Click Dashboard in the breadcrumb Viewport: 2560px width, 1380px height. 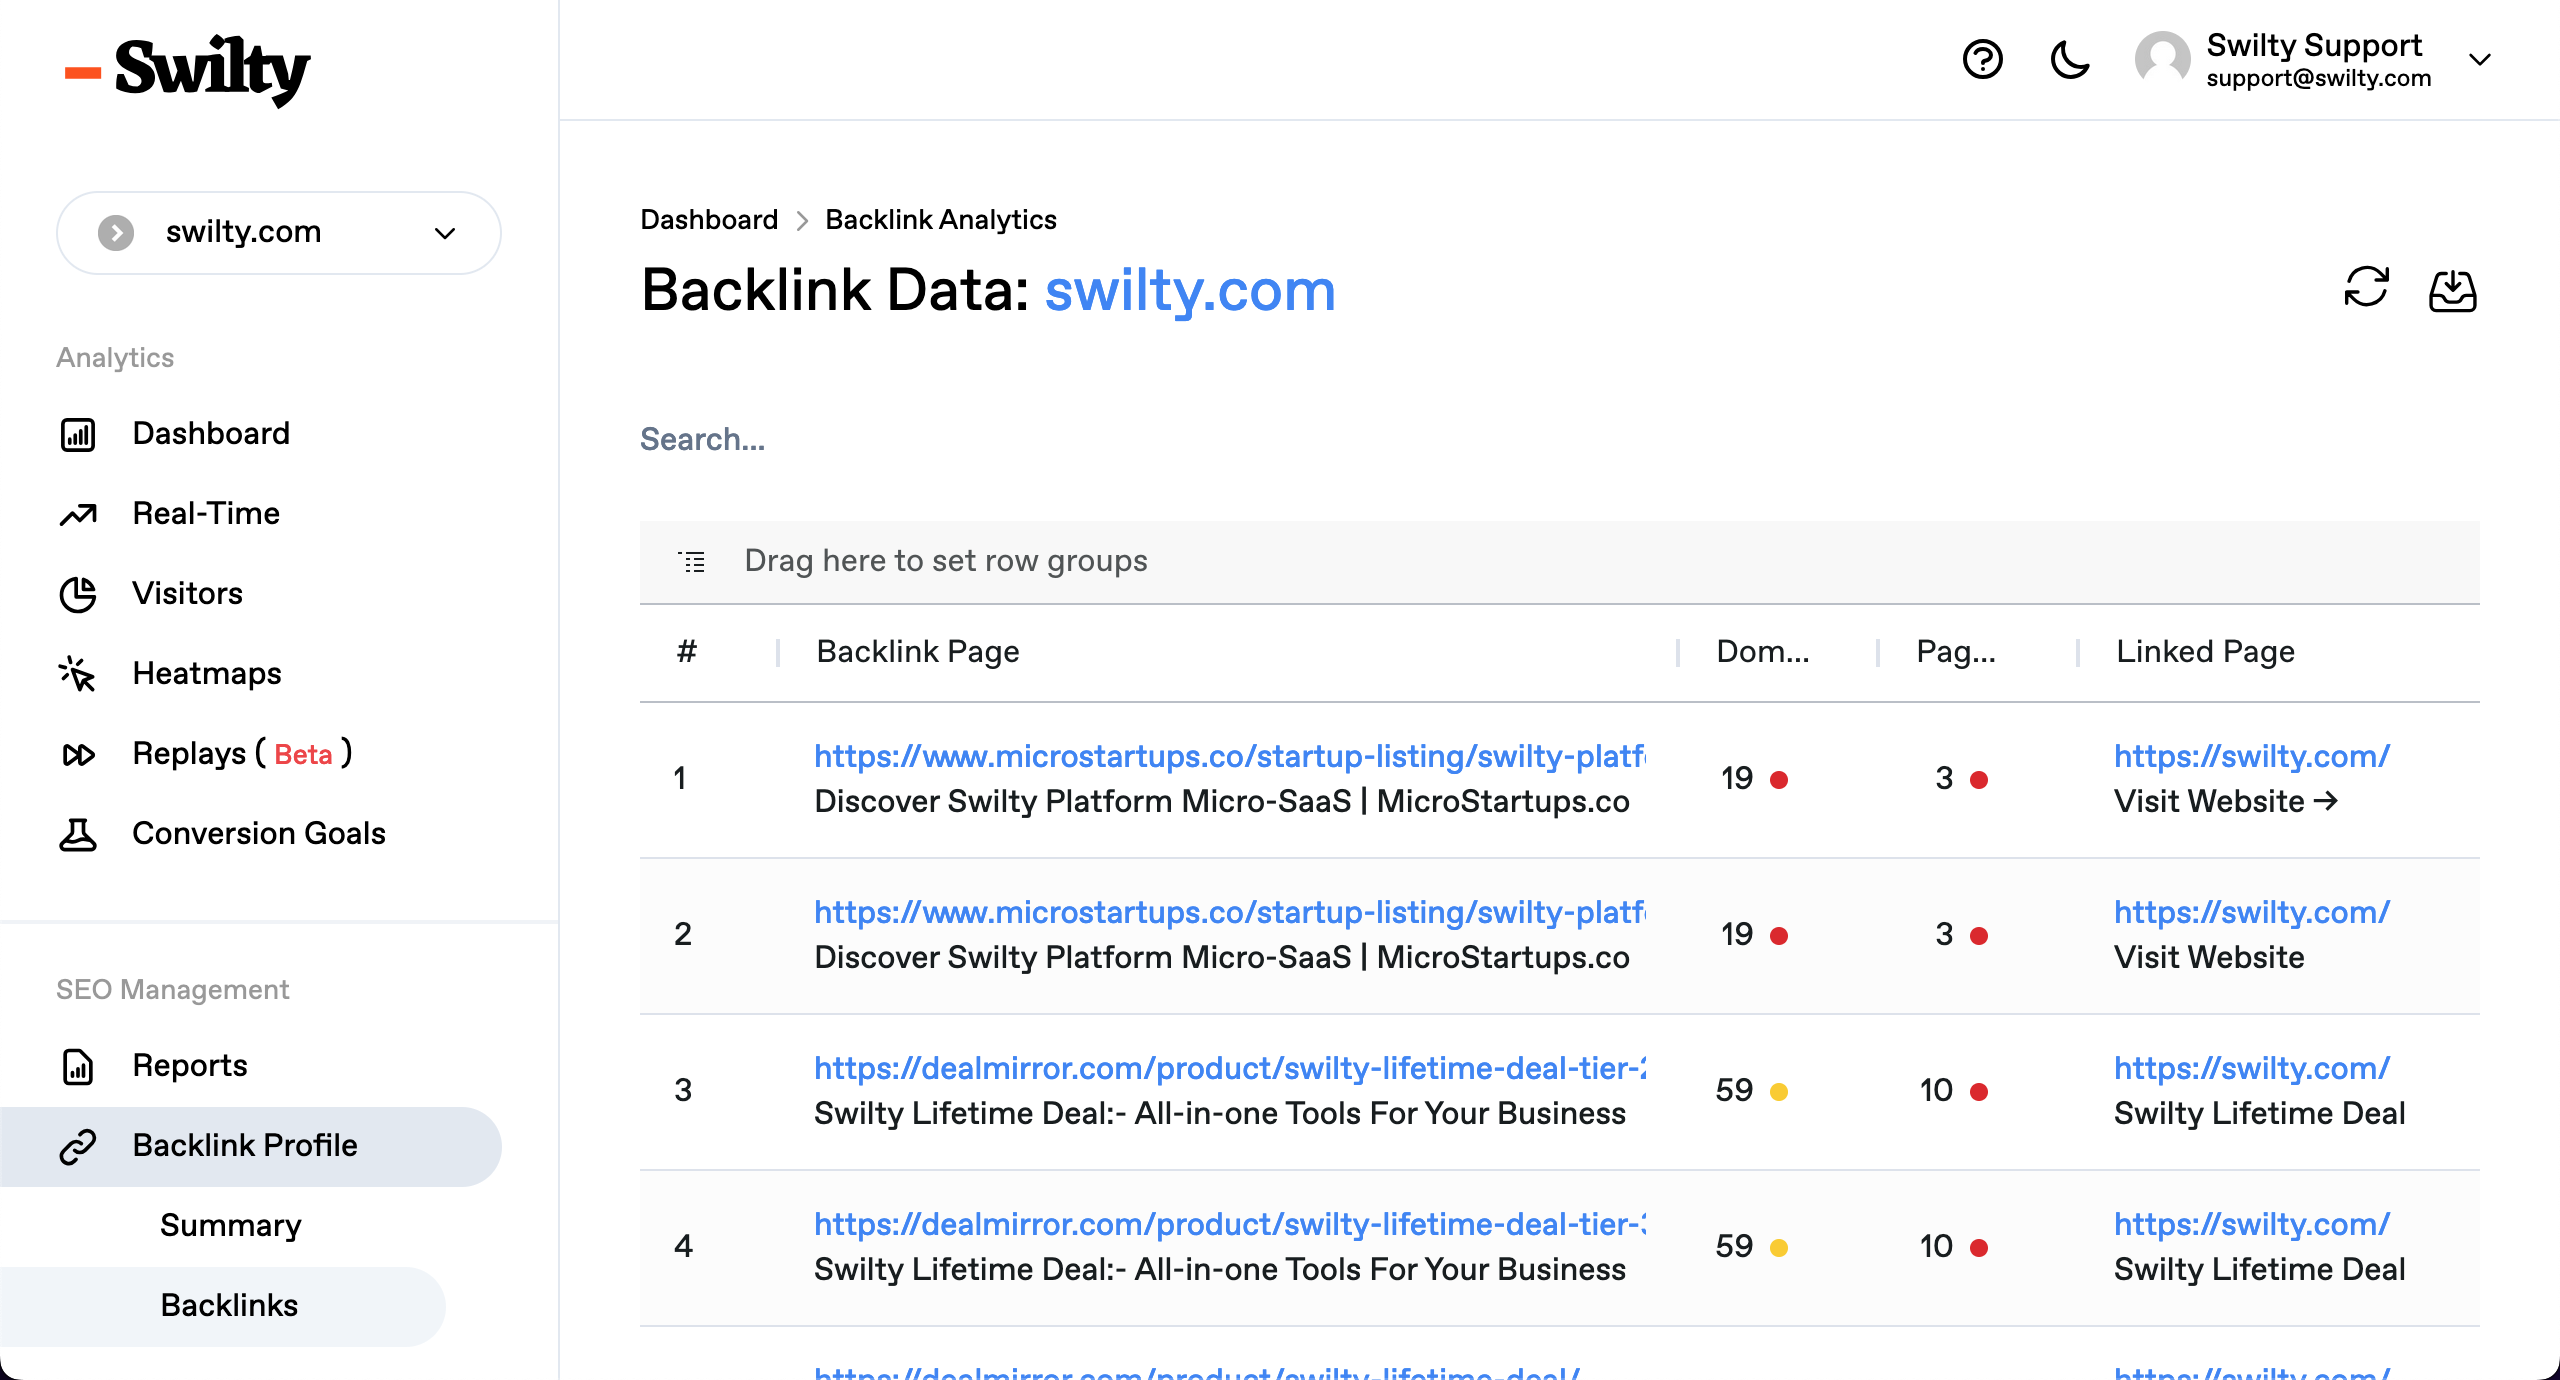pos(709,219)
